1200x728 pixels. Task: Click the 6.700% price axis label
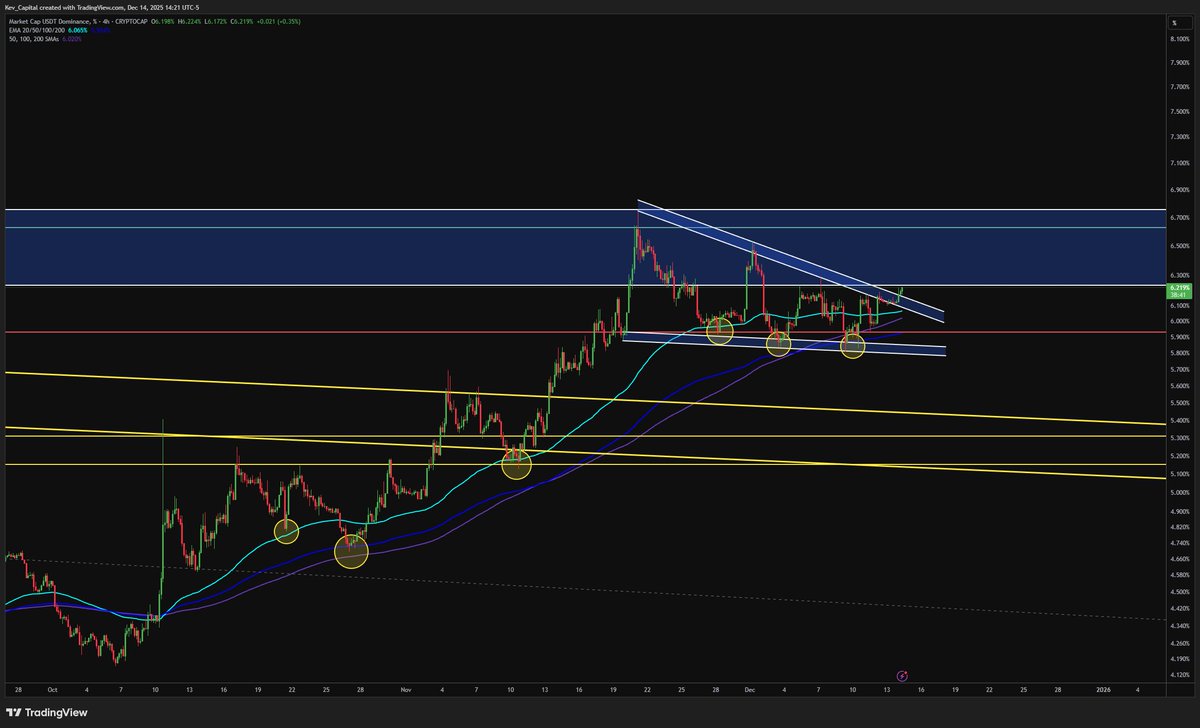pos(1178,217)
